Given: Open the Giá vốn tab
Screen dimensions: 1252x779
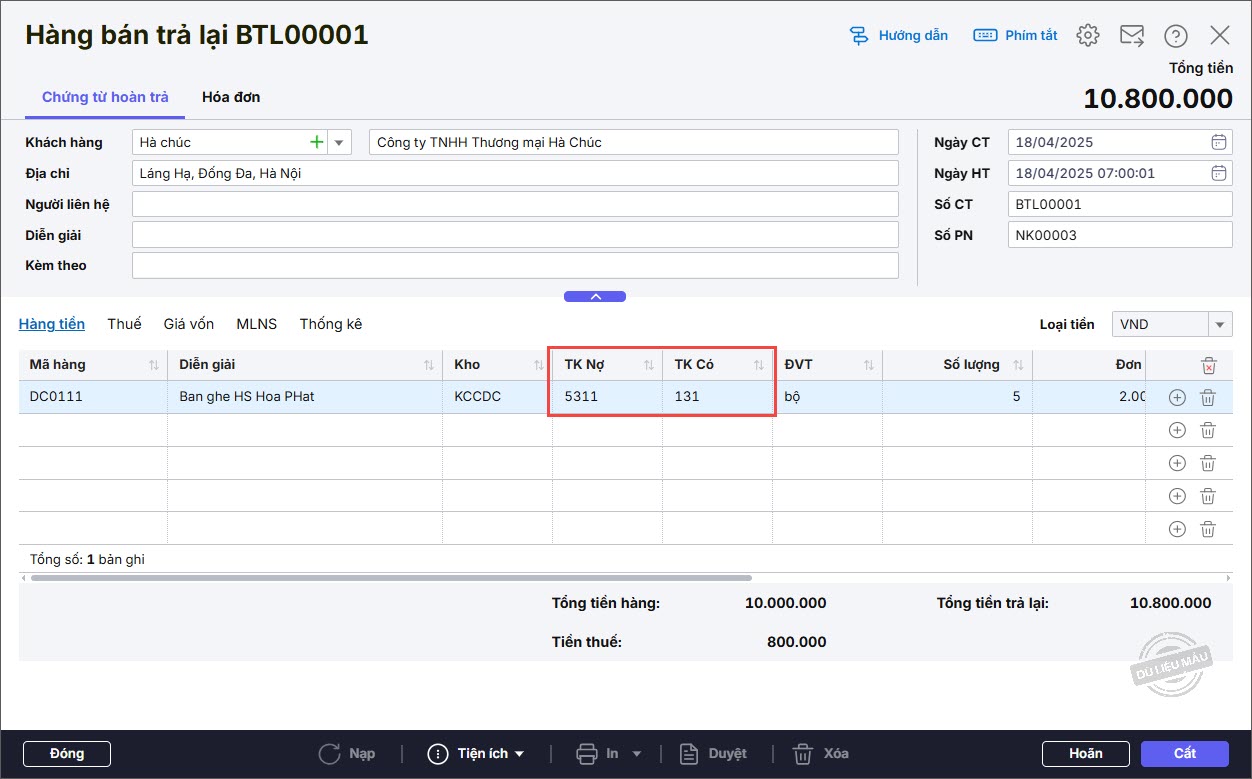Looking at the screenshot, I should 189,324.
